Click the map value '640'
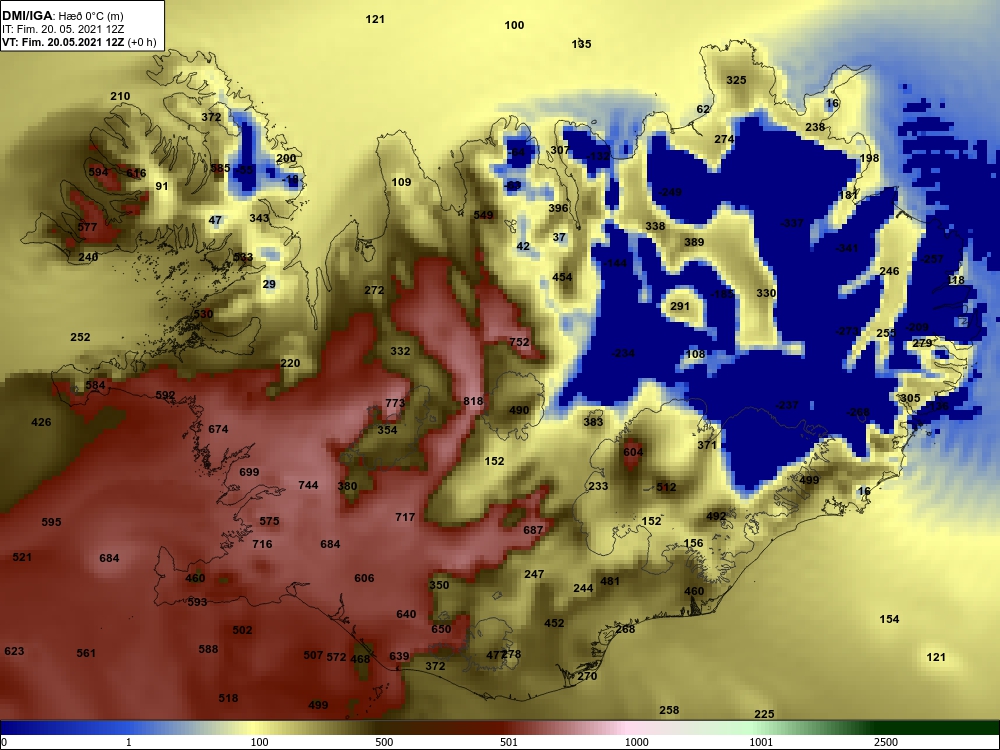The height and width of the screenshot is (750, 1000). pos(406,614)
